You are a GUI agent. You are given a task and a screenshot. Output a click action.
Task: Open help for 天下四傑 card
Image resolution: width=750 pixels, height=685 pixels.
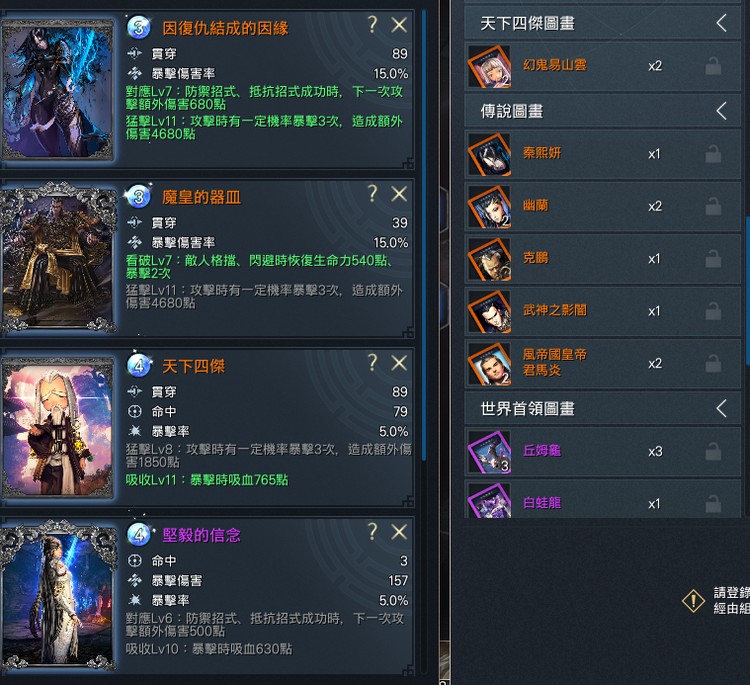pos(373,363)
